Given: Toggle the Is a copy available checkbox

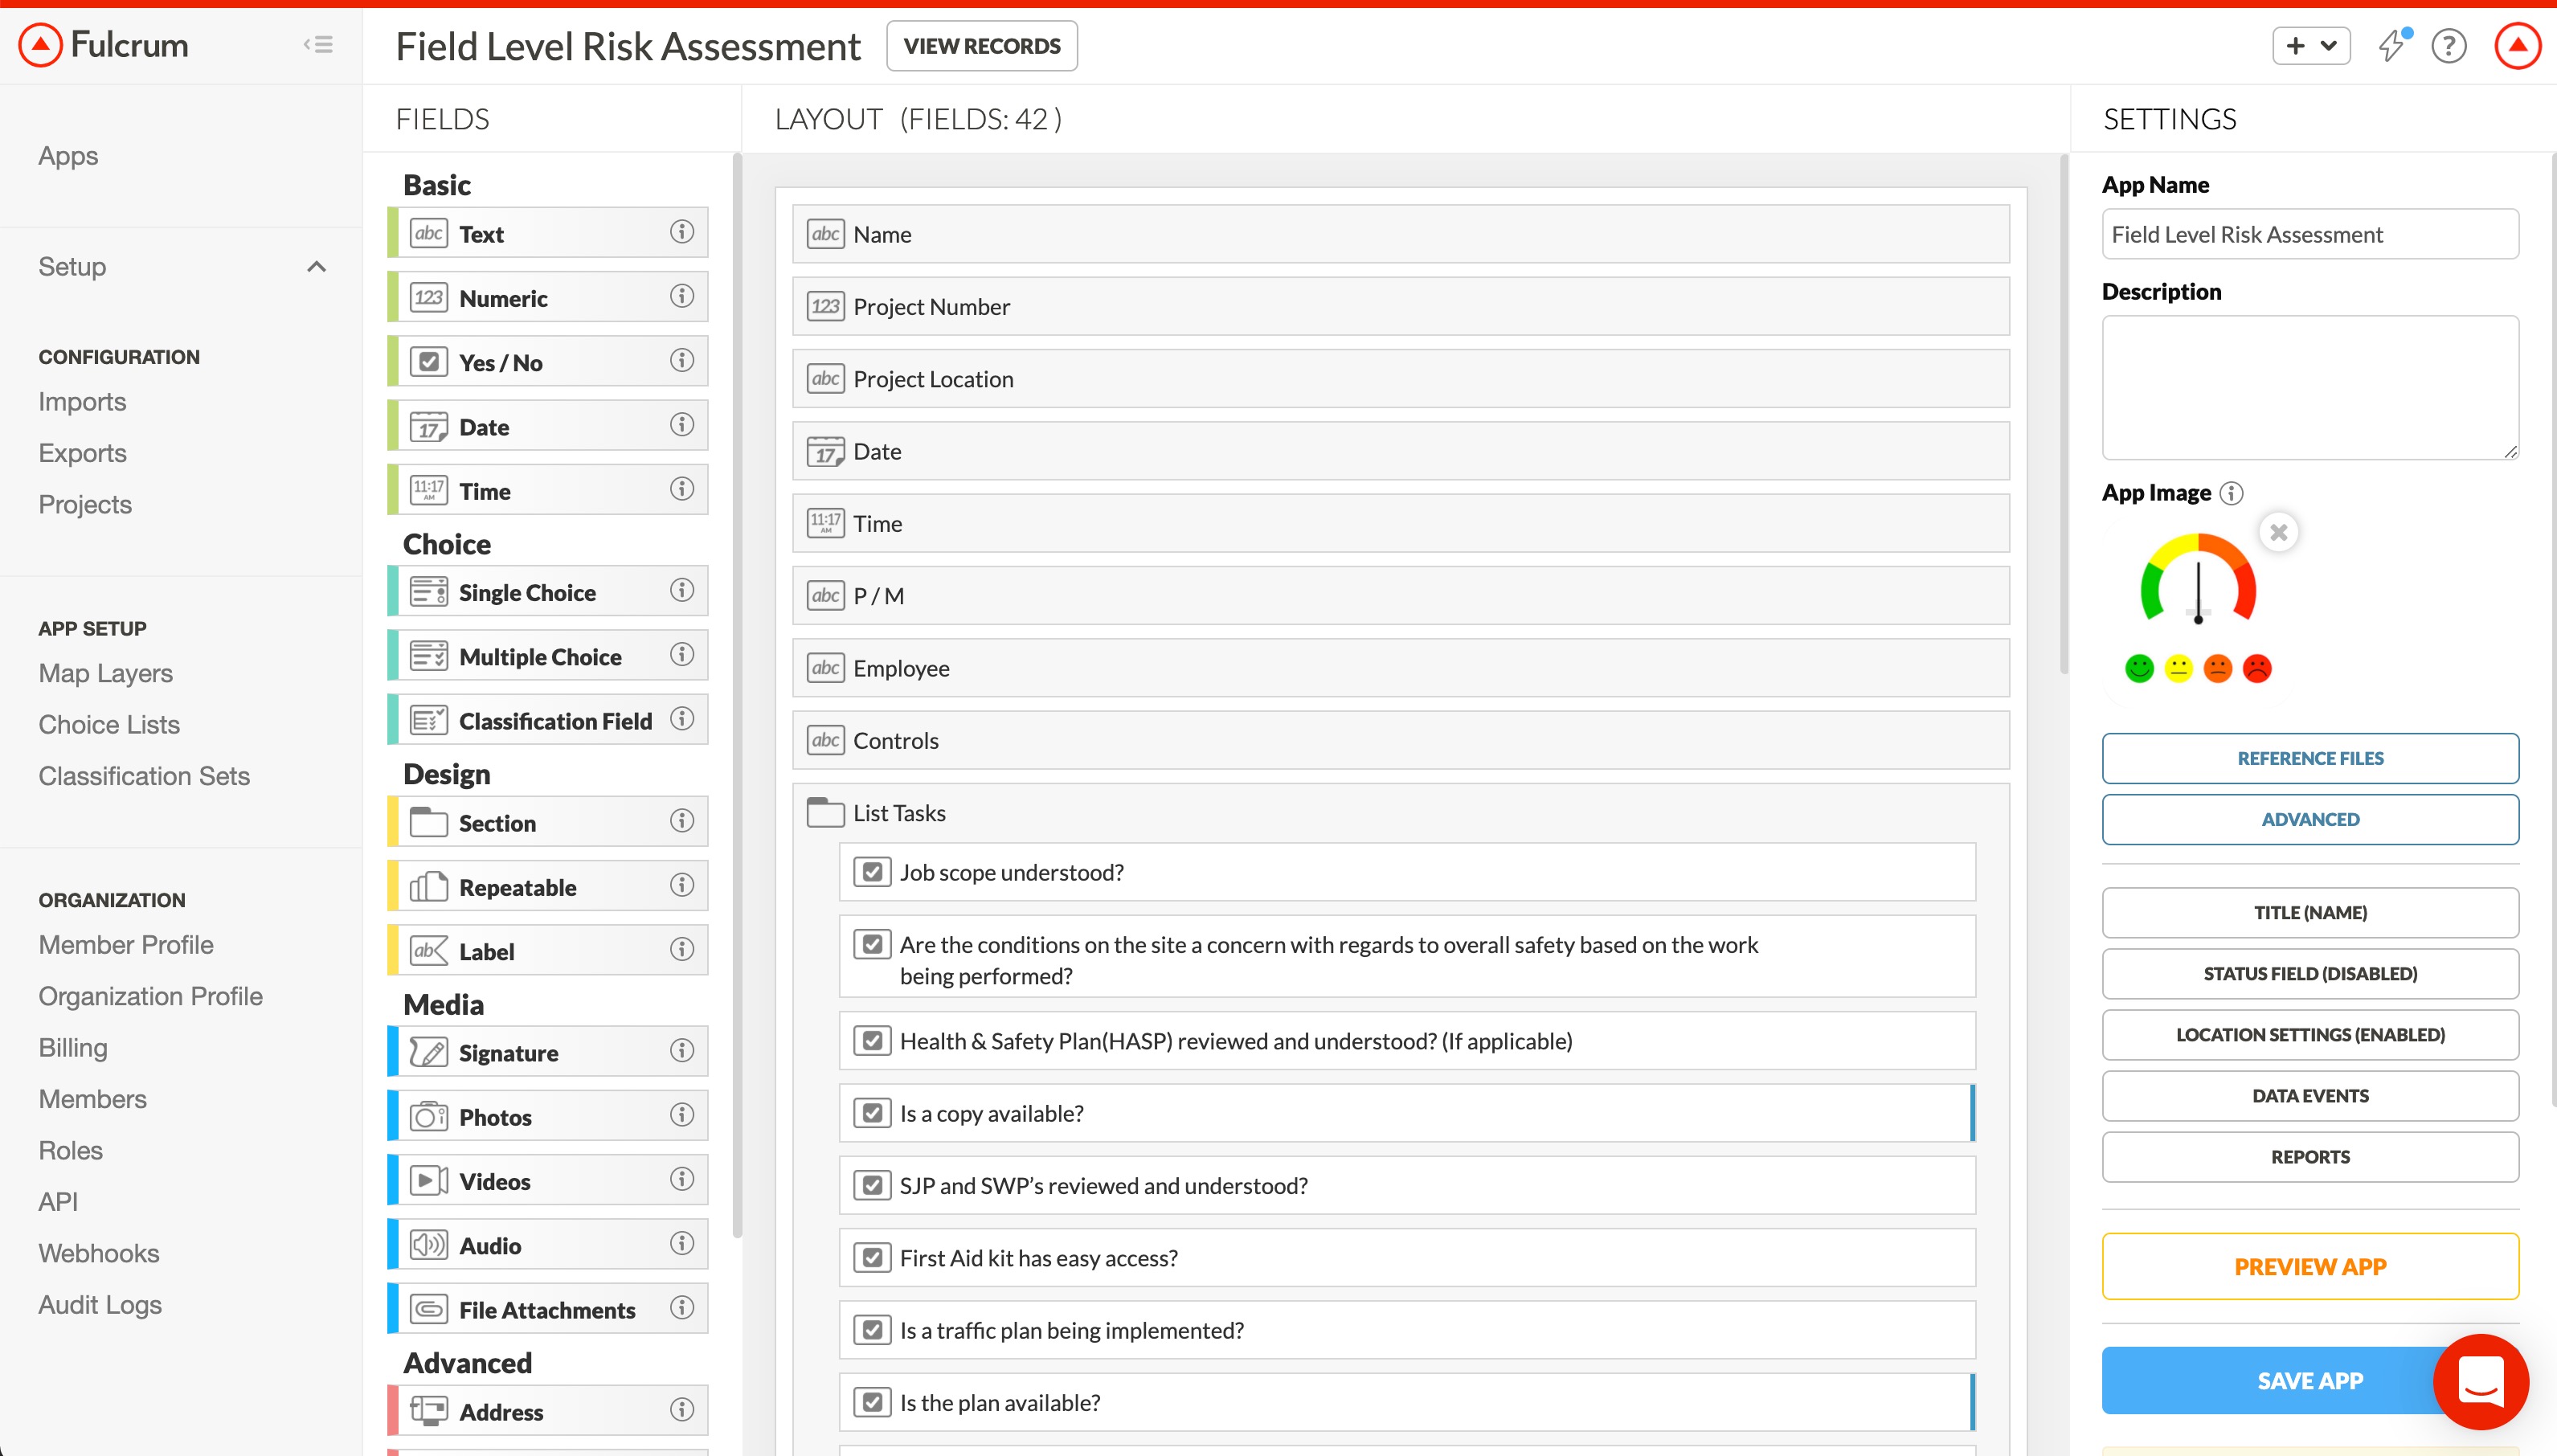Looking at the screenshot, I should (872, 1111).
